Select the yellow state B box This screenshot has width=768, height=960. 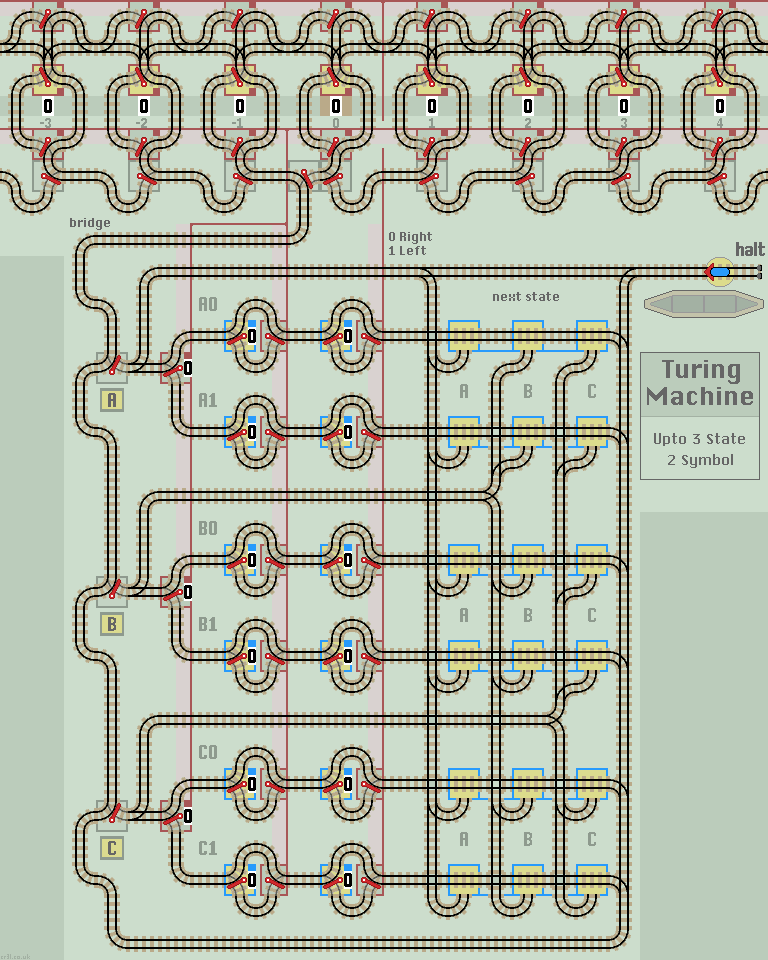[112, 624]
